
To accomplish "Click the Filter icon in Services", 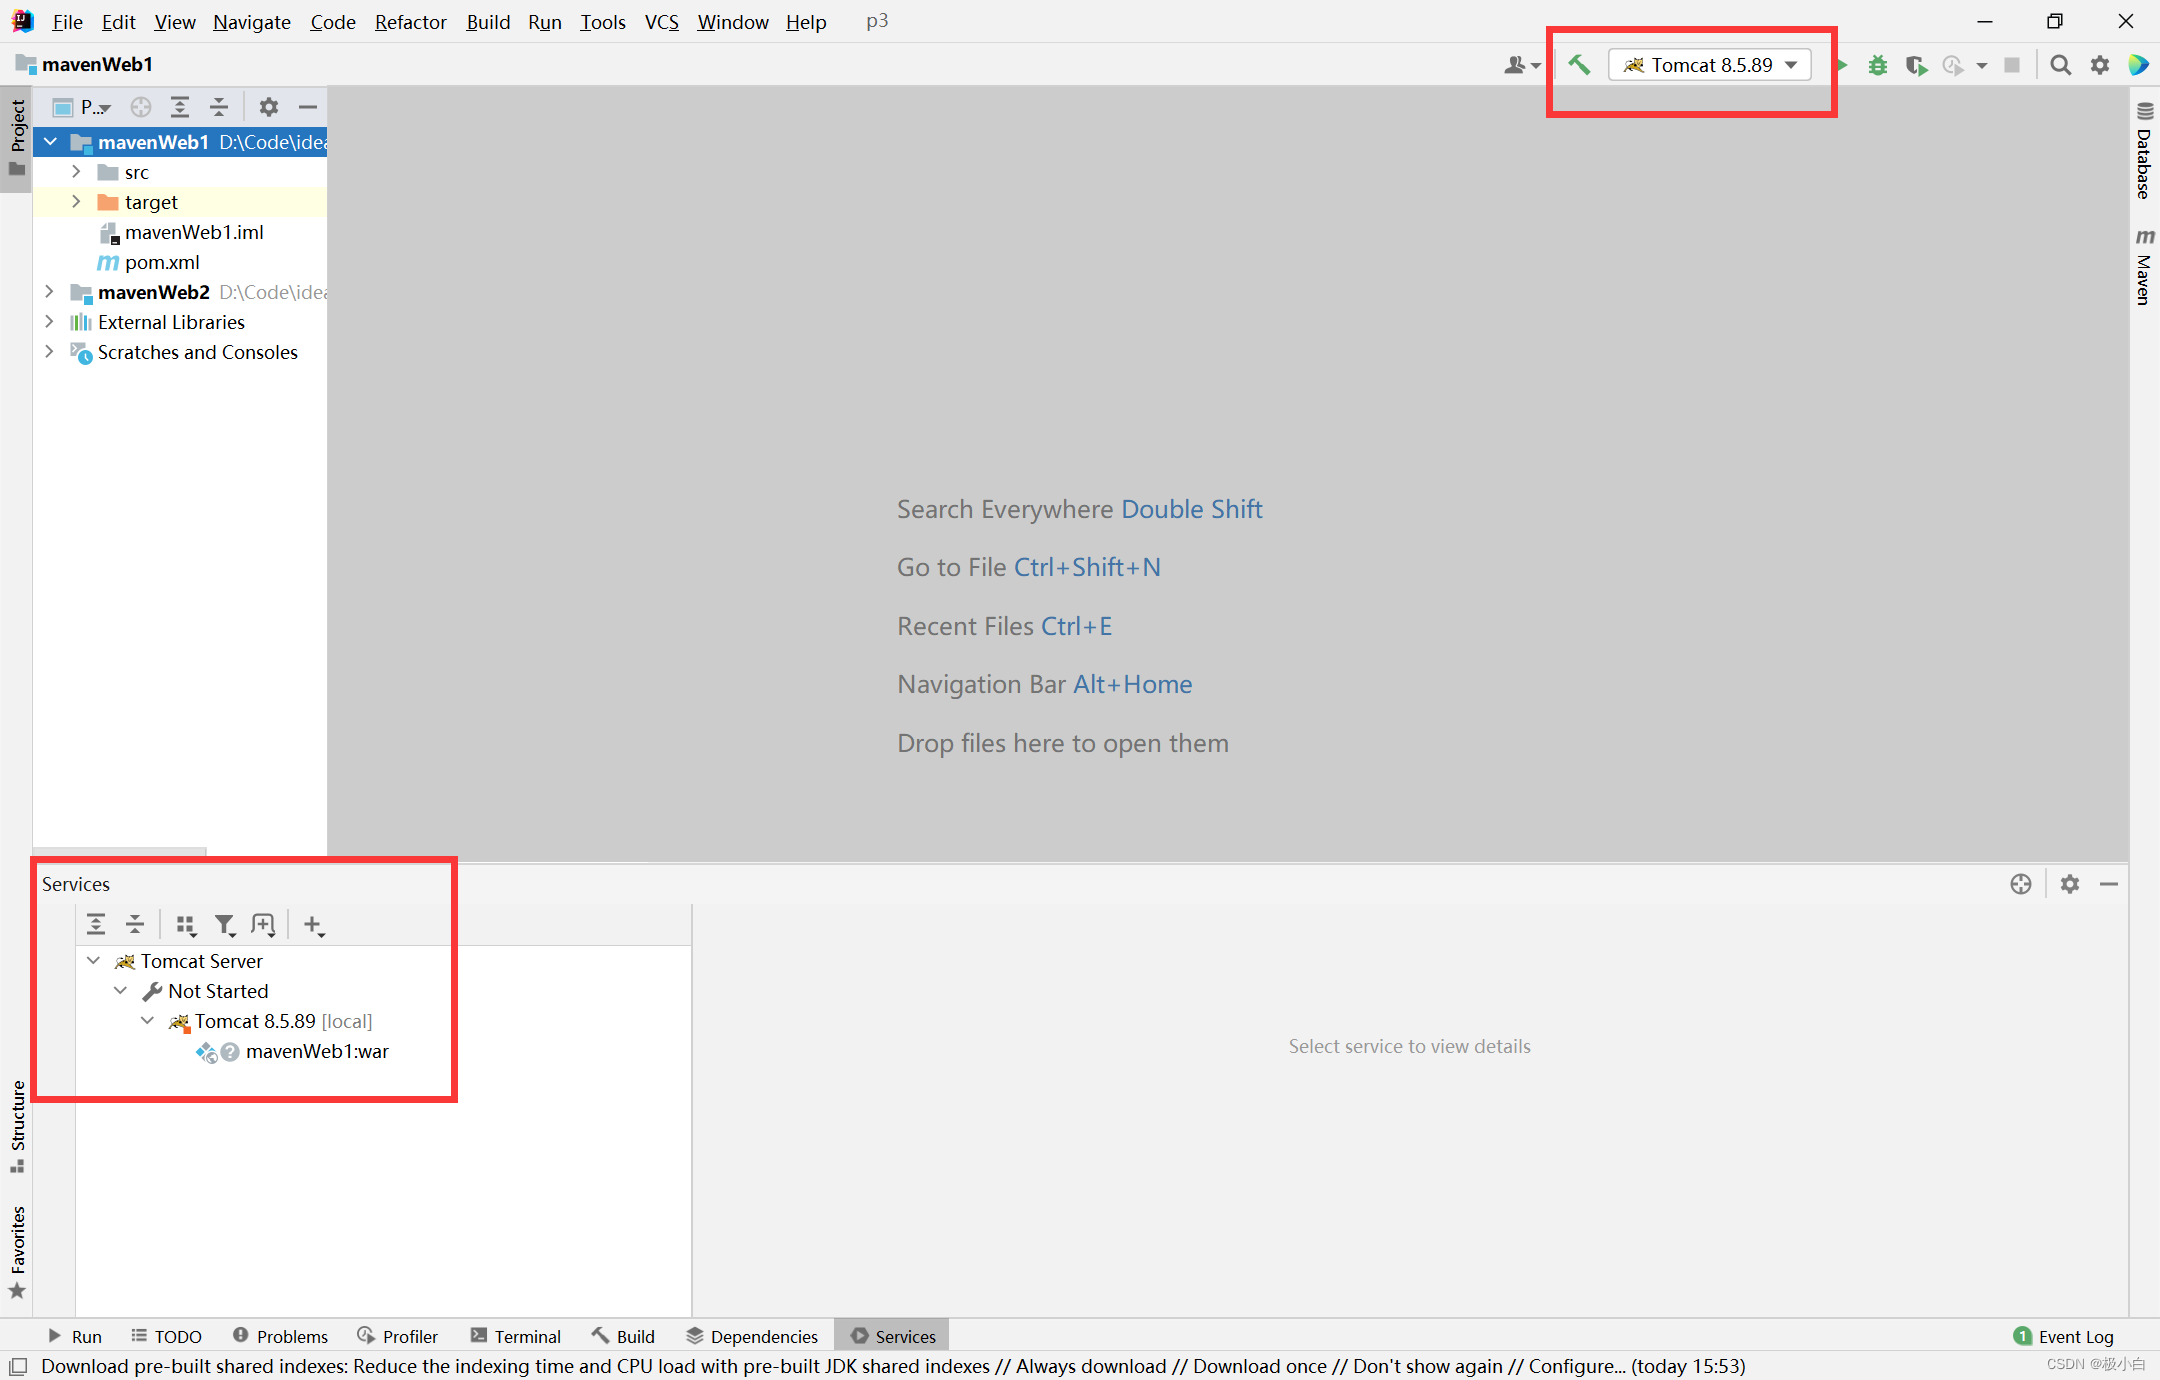I will pyautogui.click(x=225, y=925).
